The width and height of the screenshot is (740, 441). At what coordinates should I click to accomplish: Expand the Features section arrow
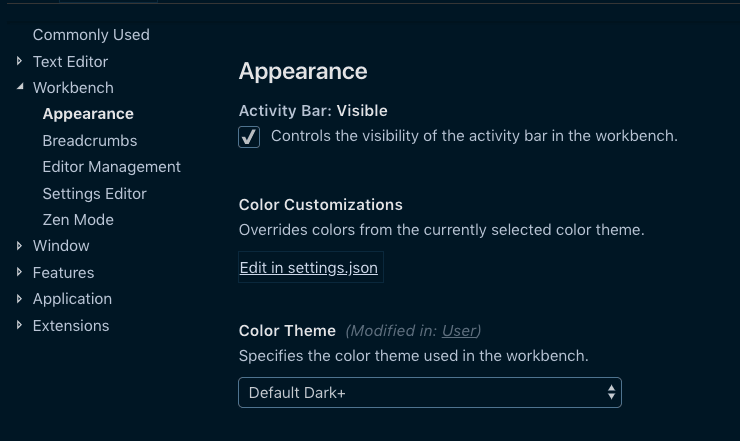19,272
